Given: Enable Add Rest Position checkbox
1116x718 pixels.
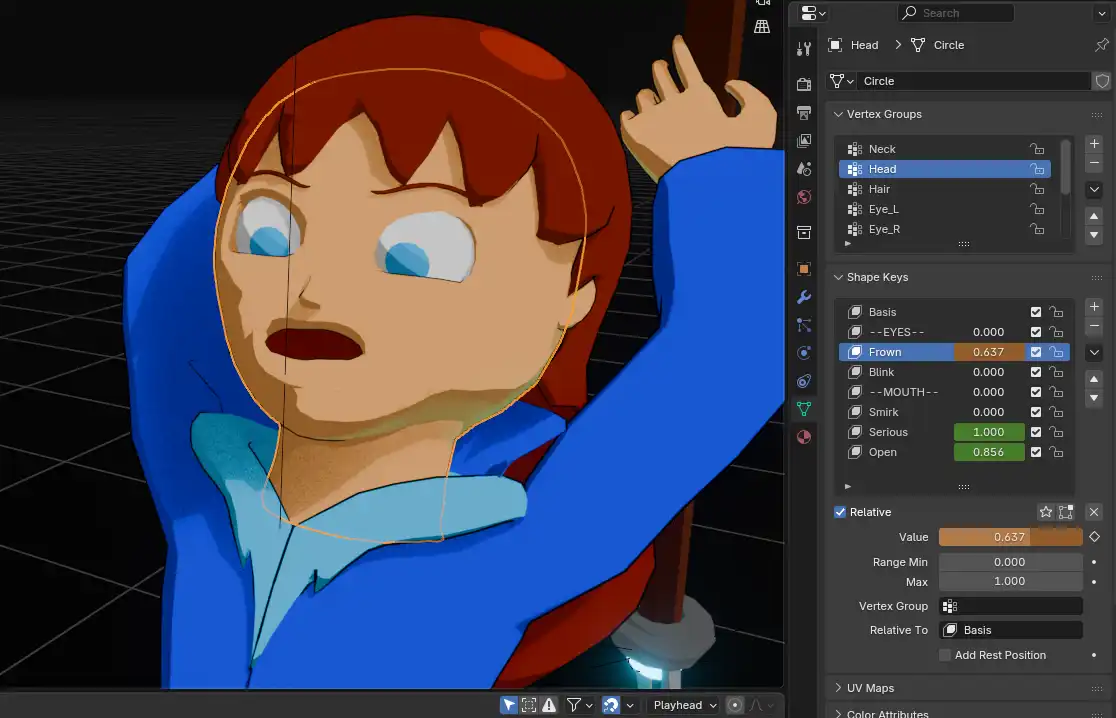Looking at the screenshot, I should (945, 655).
